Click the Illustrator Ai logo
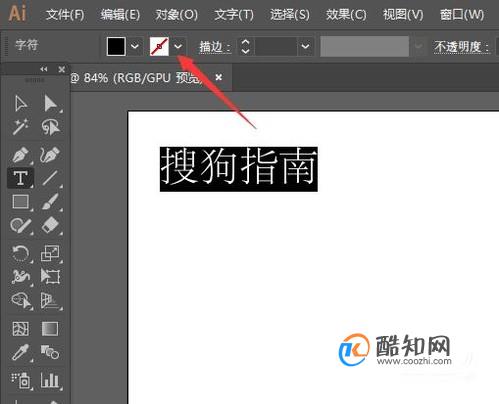Screen dimensions: 499x404 pos(17,14)
